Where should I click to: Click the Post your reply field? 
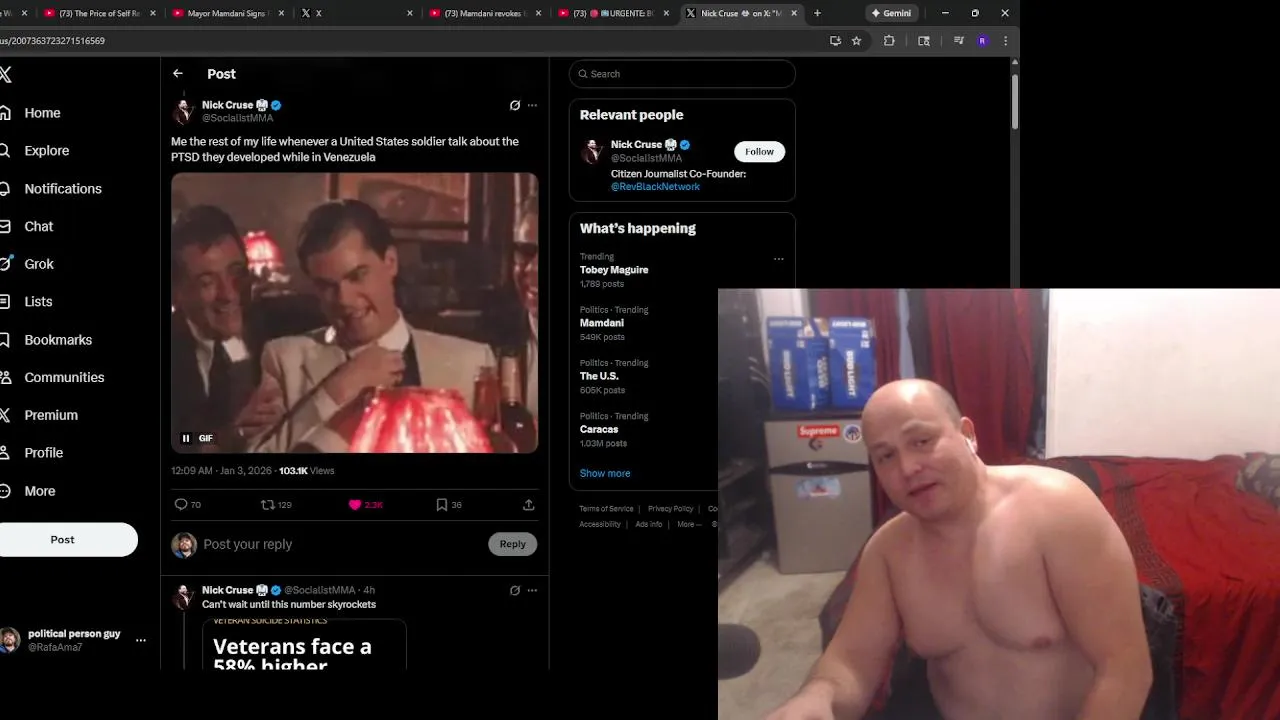[x=340, y=544]
